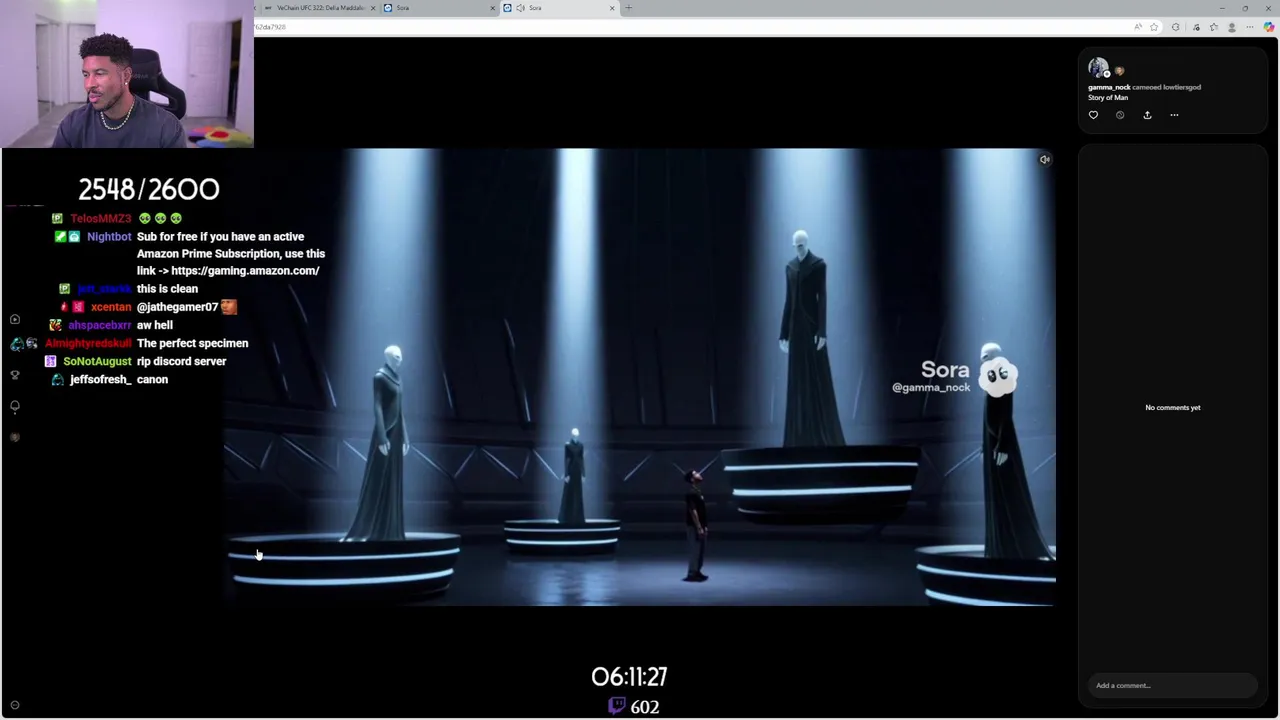Click the 2548/2600 sub goal counter
The width and height of the screenshot is (1280, 720).
pyautogui.click(x=149, y=189)
